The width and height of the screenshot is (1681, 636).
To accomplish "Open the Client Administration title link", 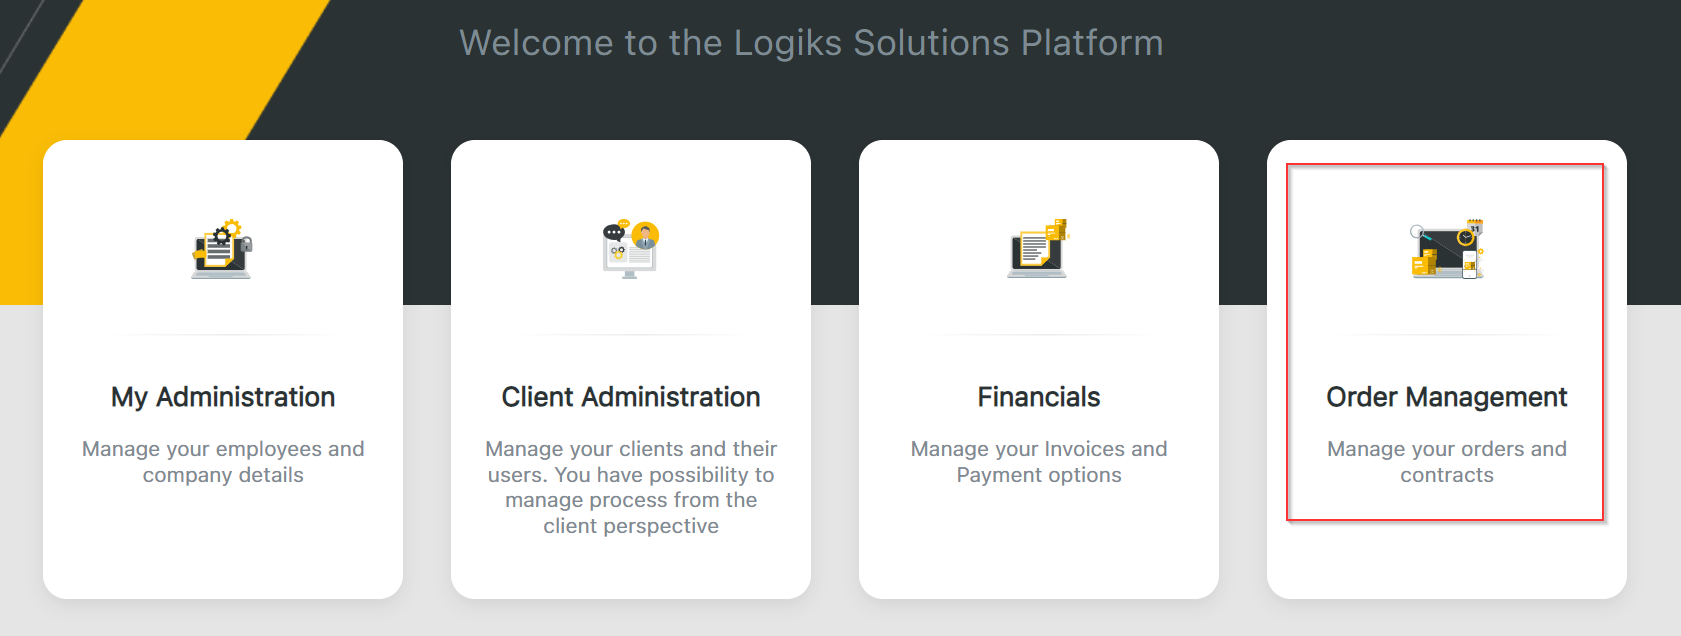I will click(631, 397).
